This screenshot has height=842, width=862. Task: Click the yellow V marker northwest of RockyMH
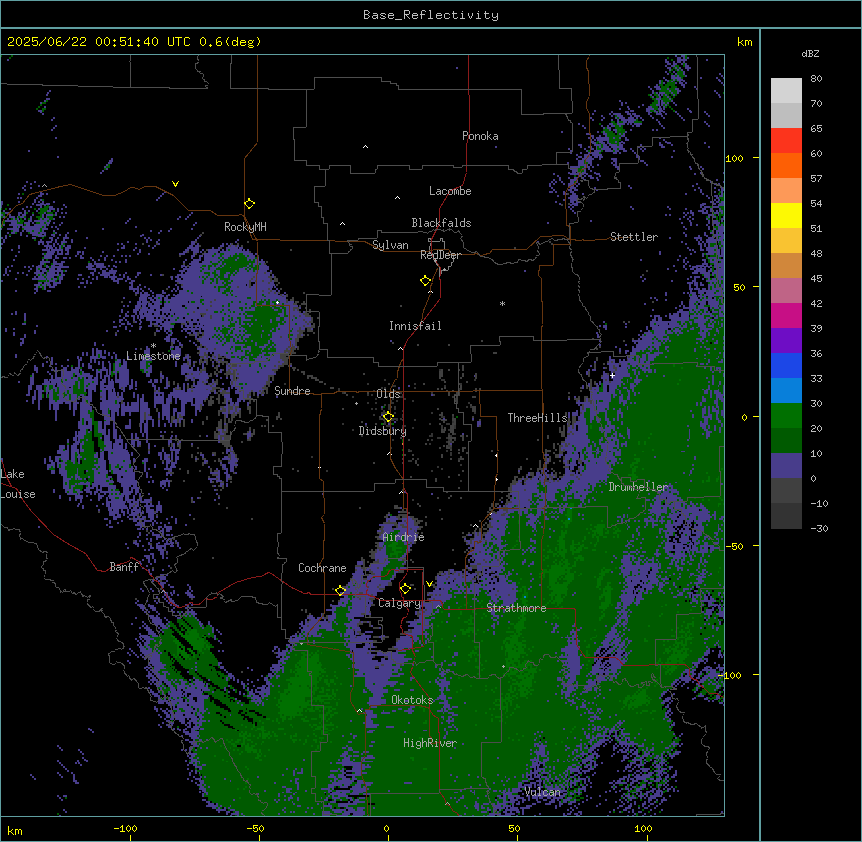(x=175, y=184)
